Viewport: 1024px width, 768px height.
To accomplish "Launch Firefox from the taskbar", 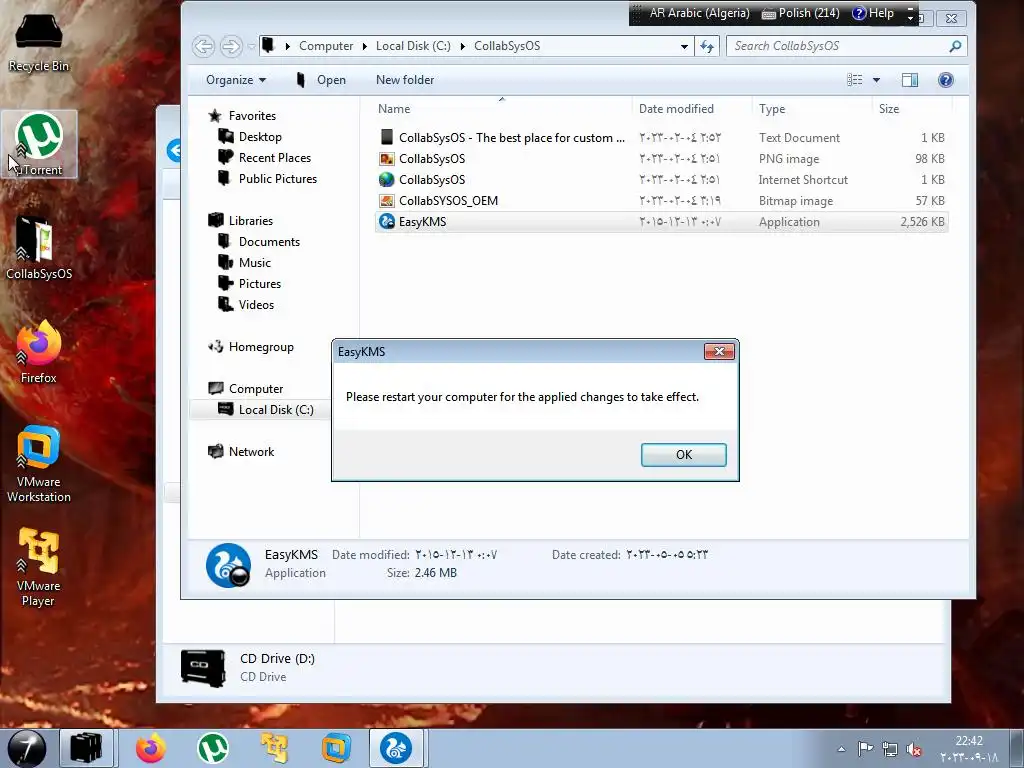I will [x=150, y=748].
